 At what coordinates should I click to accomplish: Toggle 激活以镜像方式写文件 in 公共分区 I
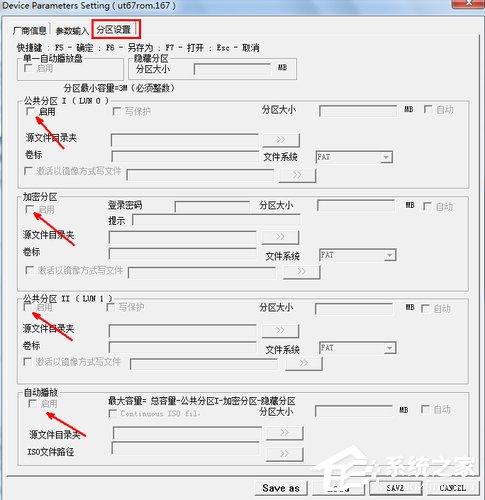pyautogui.click(x=28, y=171)
